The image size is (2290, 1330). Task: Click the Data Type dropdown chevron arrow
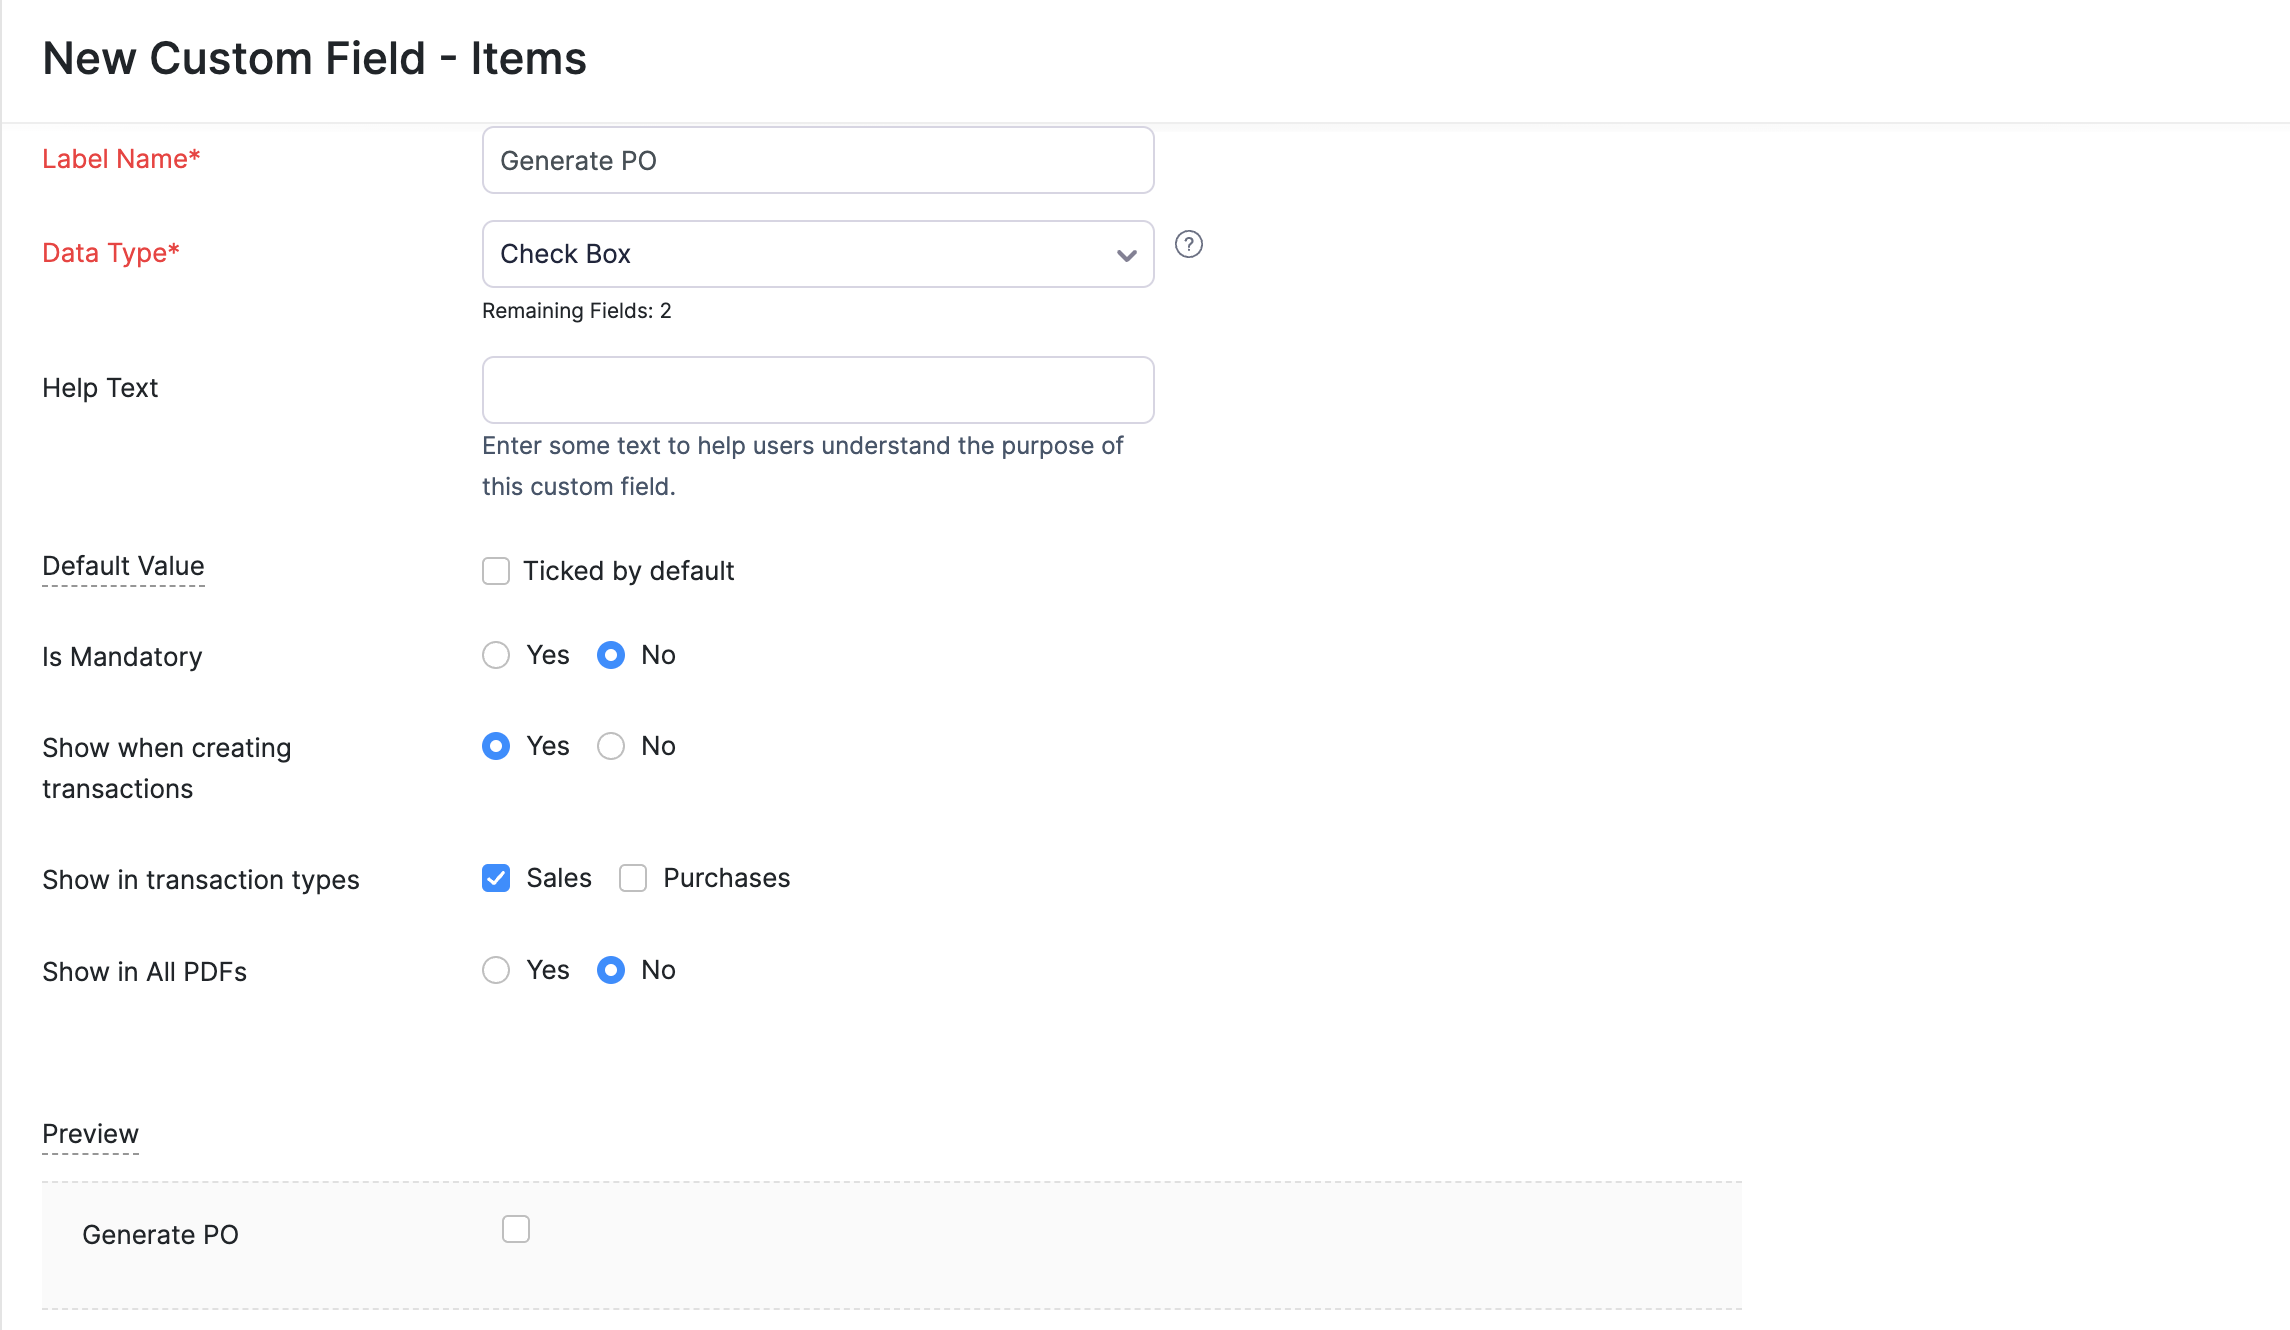point(1126,255)
